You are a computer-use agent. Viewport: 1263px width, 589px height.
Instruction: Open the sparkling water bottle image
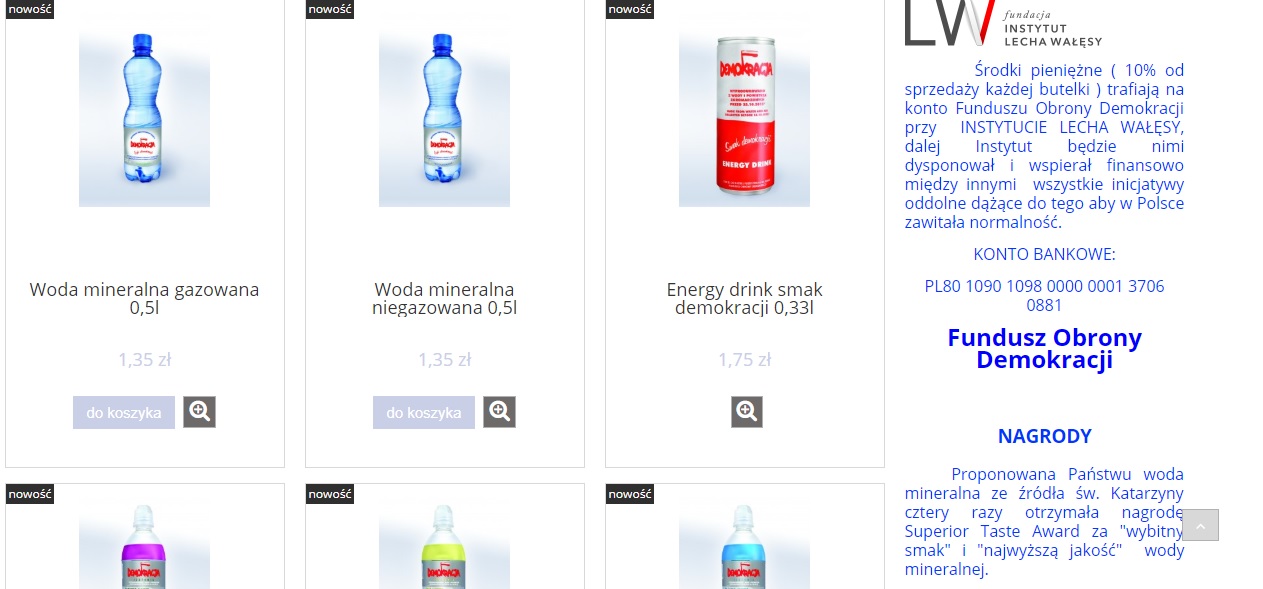(x=144, y=110)
